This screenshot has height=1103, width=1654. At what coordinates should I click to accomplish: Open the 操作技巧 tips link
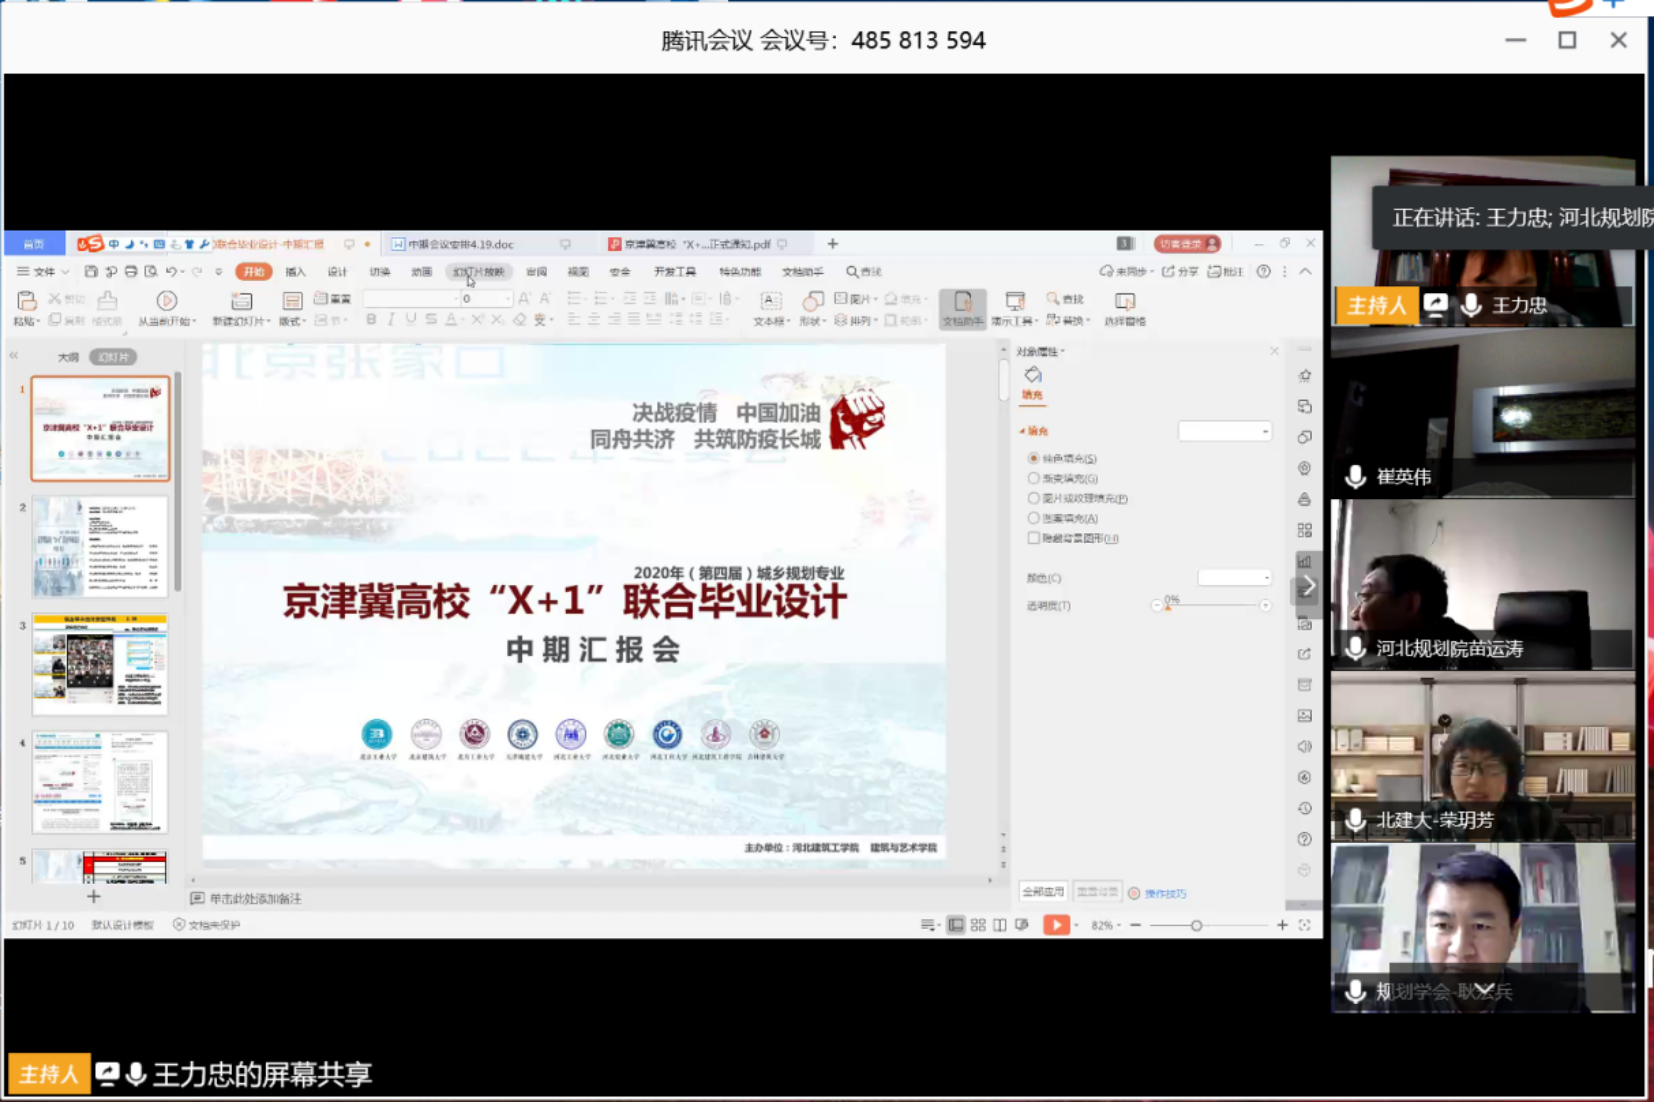[1165, 893]
